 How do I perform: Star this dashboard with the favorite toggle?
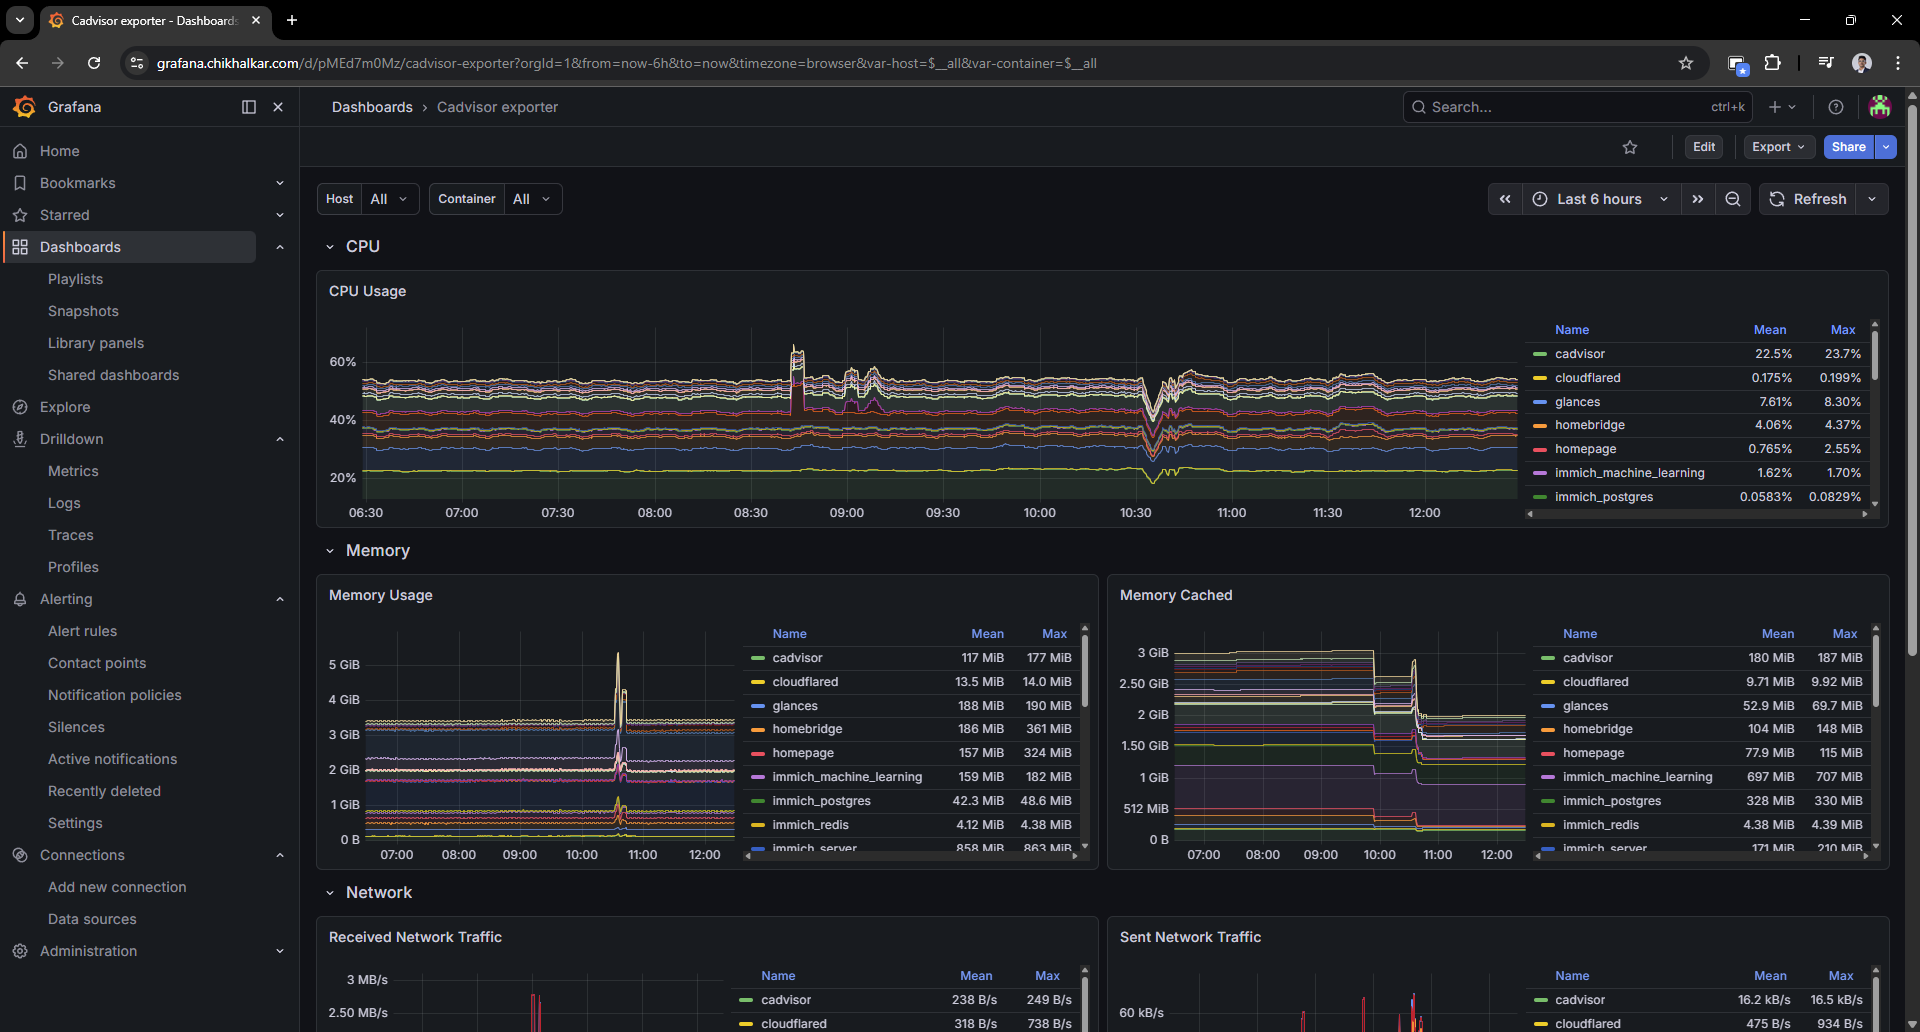(1630, 147)
